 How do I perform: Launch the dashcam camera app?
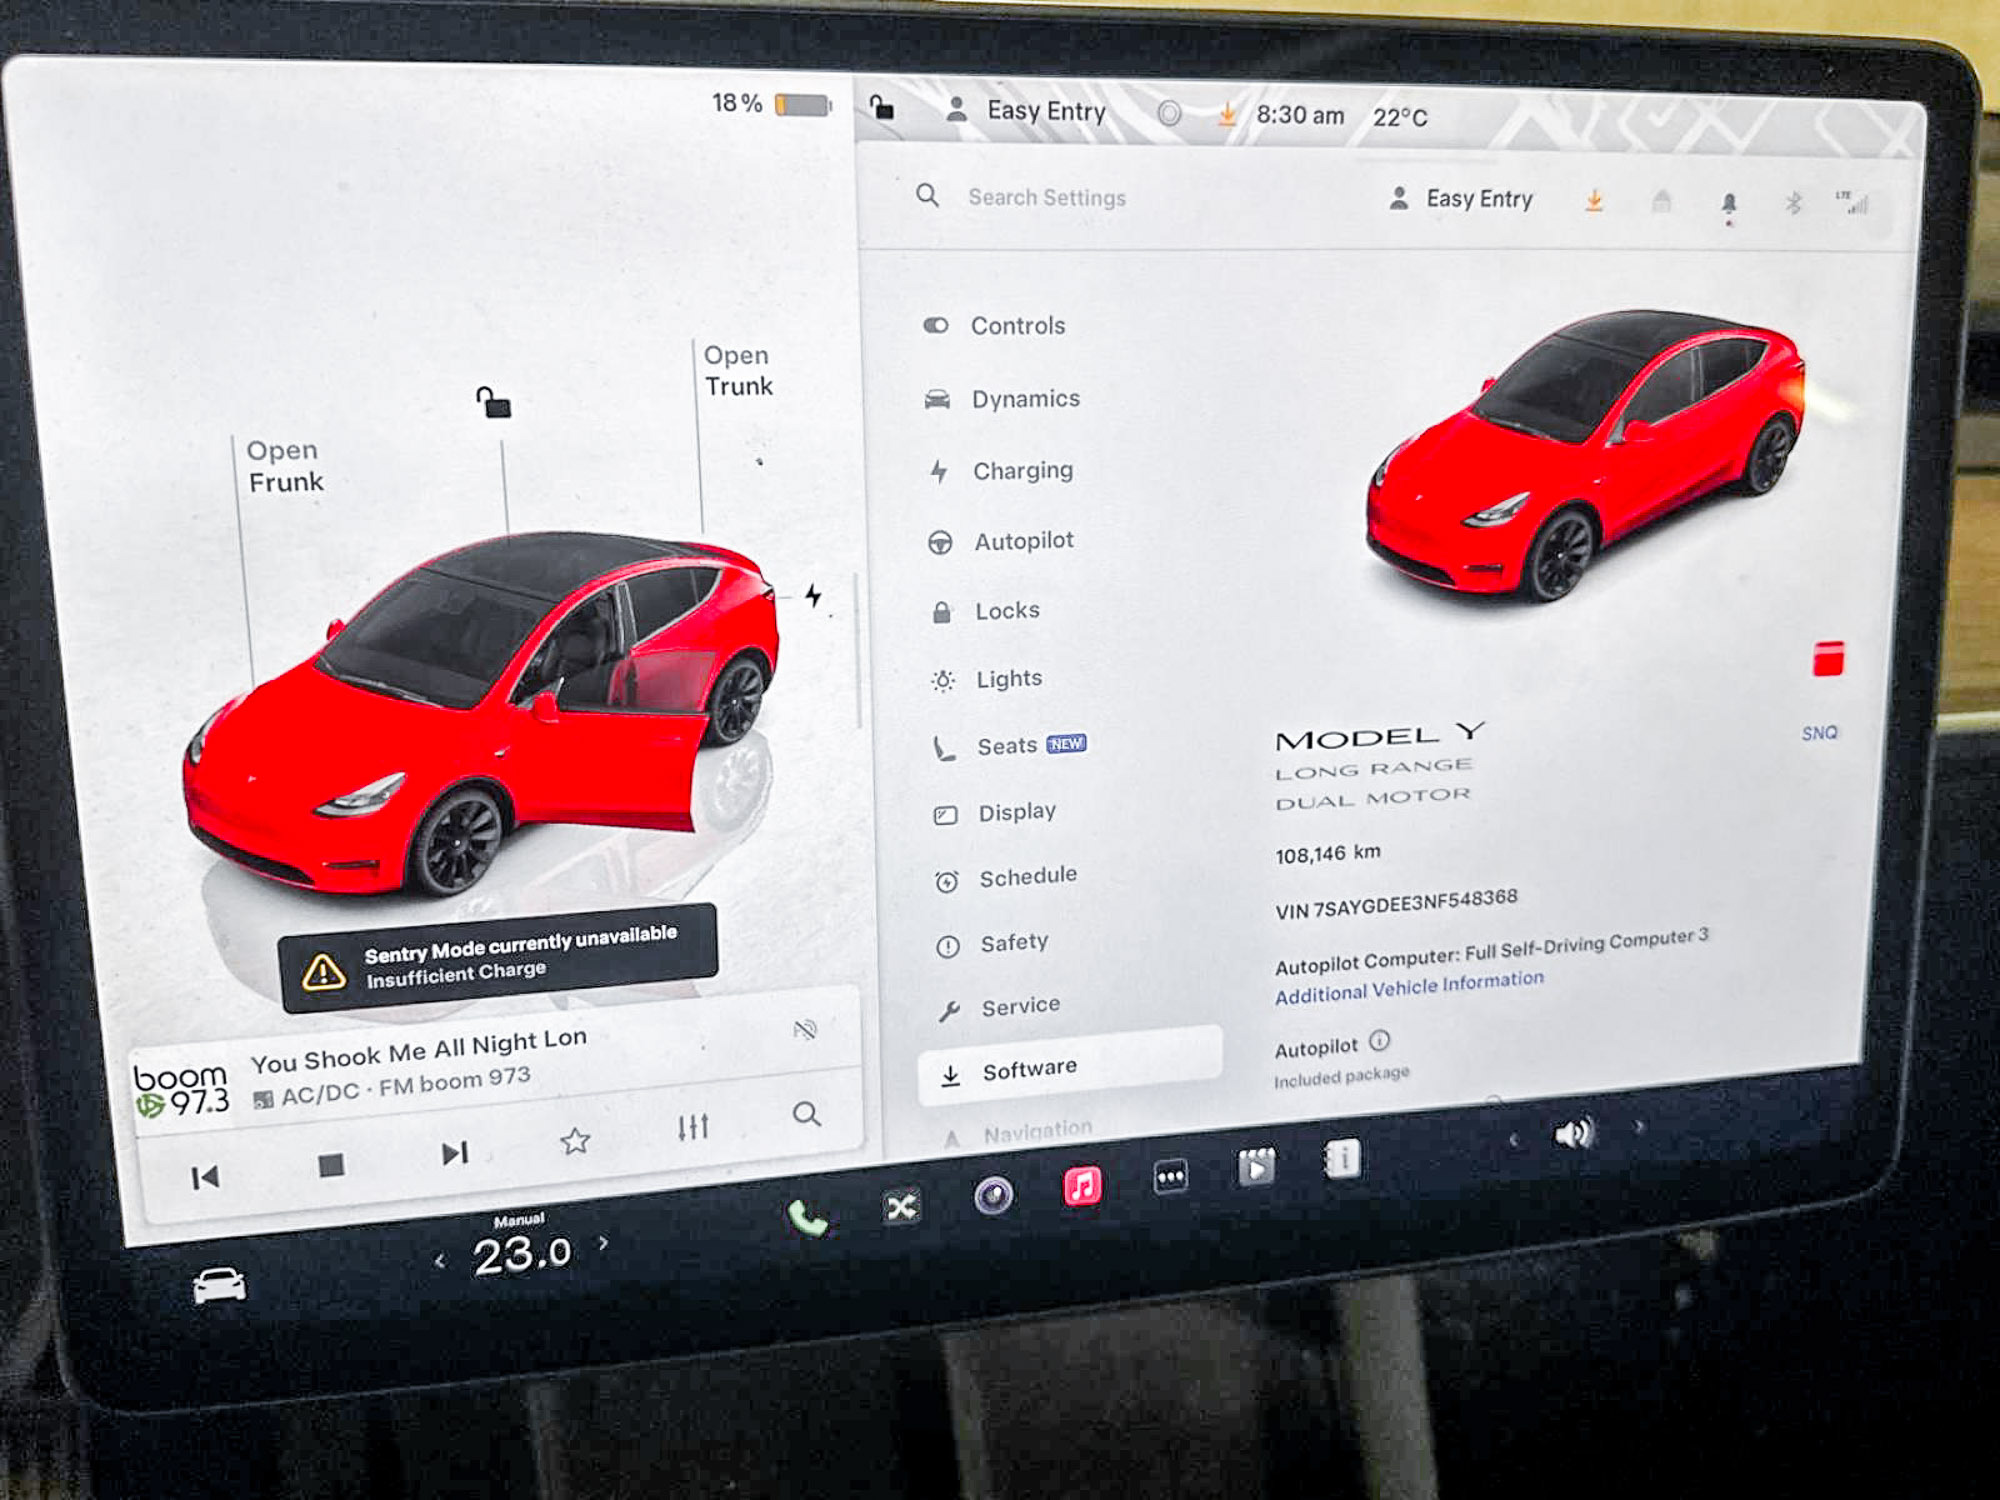[993, 1195]
